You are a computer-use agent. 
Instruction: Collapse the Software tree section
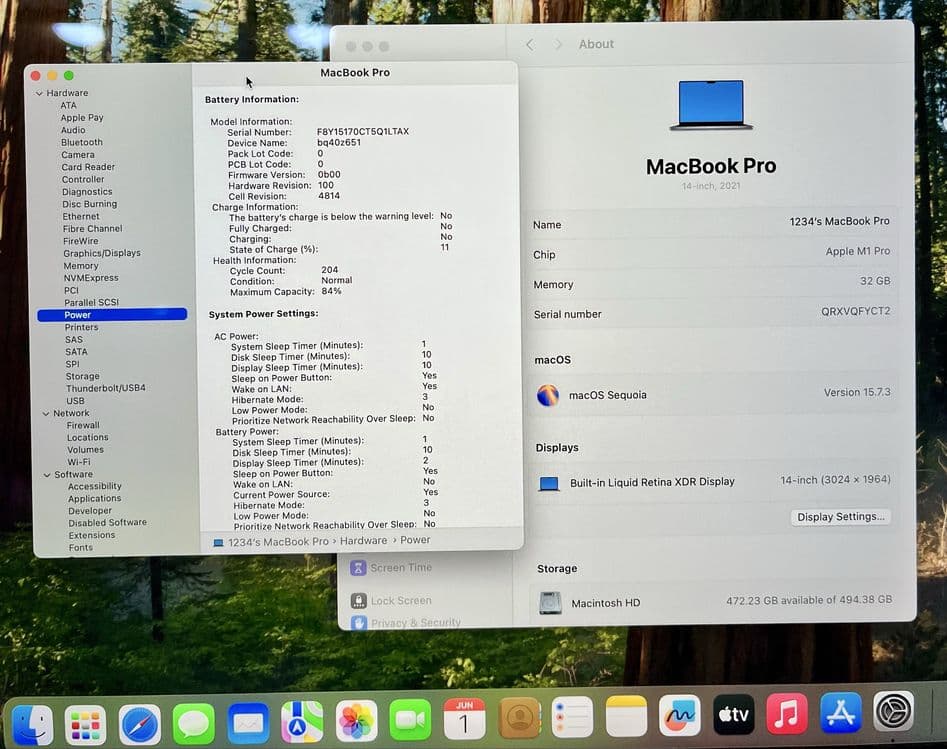point(47,475)
